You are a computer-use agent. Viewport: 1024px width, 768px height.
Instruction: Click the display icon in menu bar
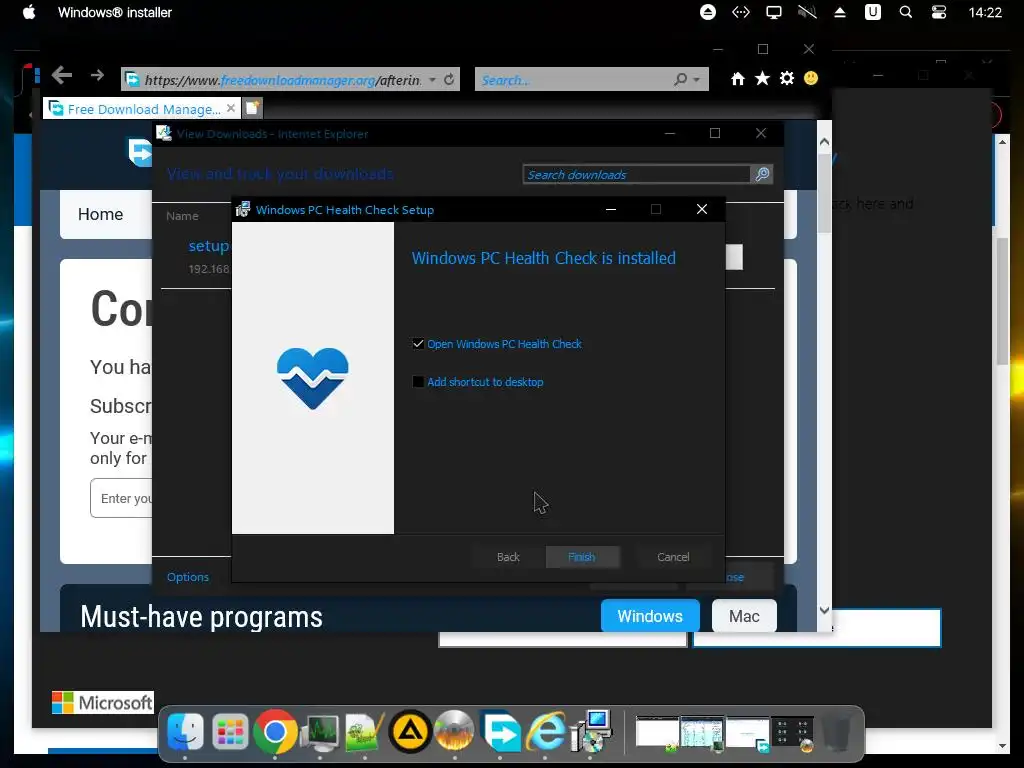(774, 12)
